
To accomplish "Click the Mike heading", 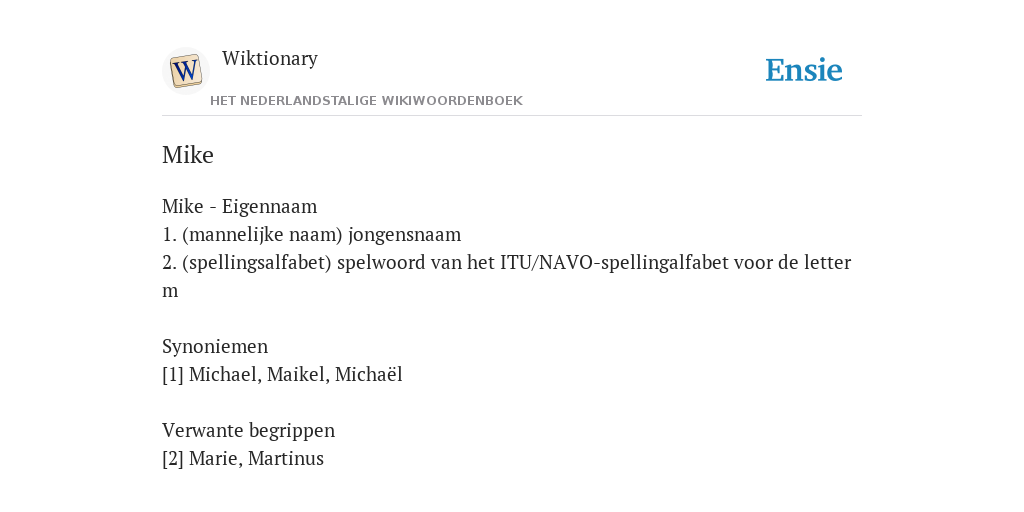I will coord(187,155).
